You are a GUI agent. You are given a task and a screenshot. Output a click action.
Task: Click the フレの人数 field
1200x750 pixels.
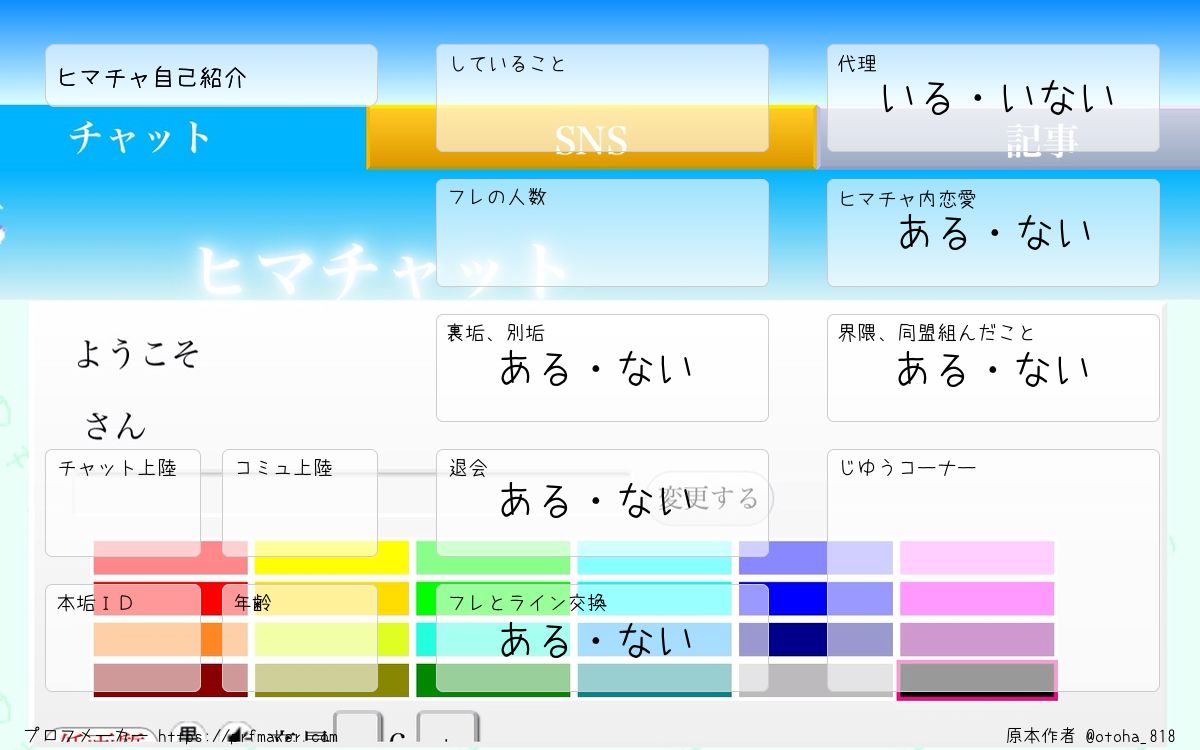(x=602, y=233)
